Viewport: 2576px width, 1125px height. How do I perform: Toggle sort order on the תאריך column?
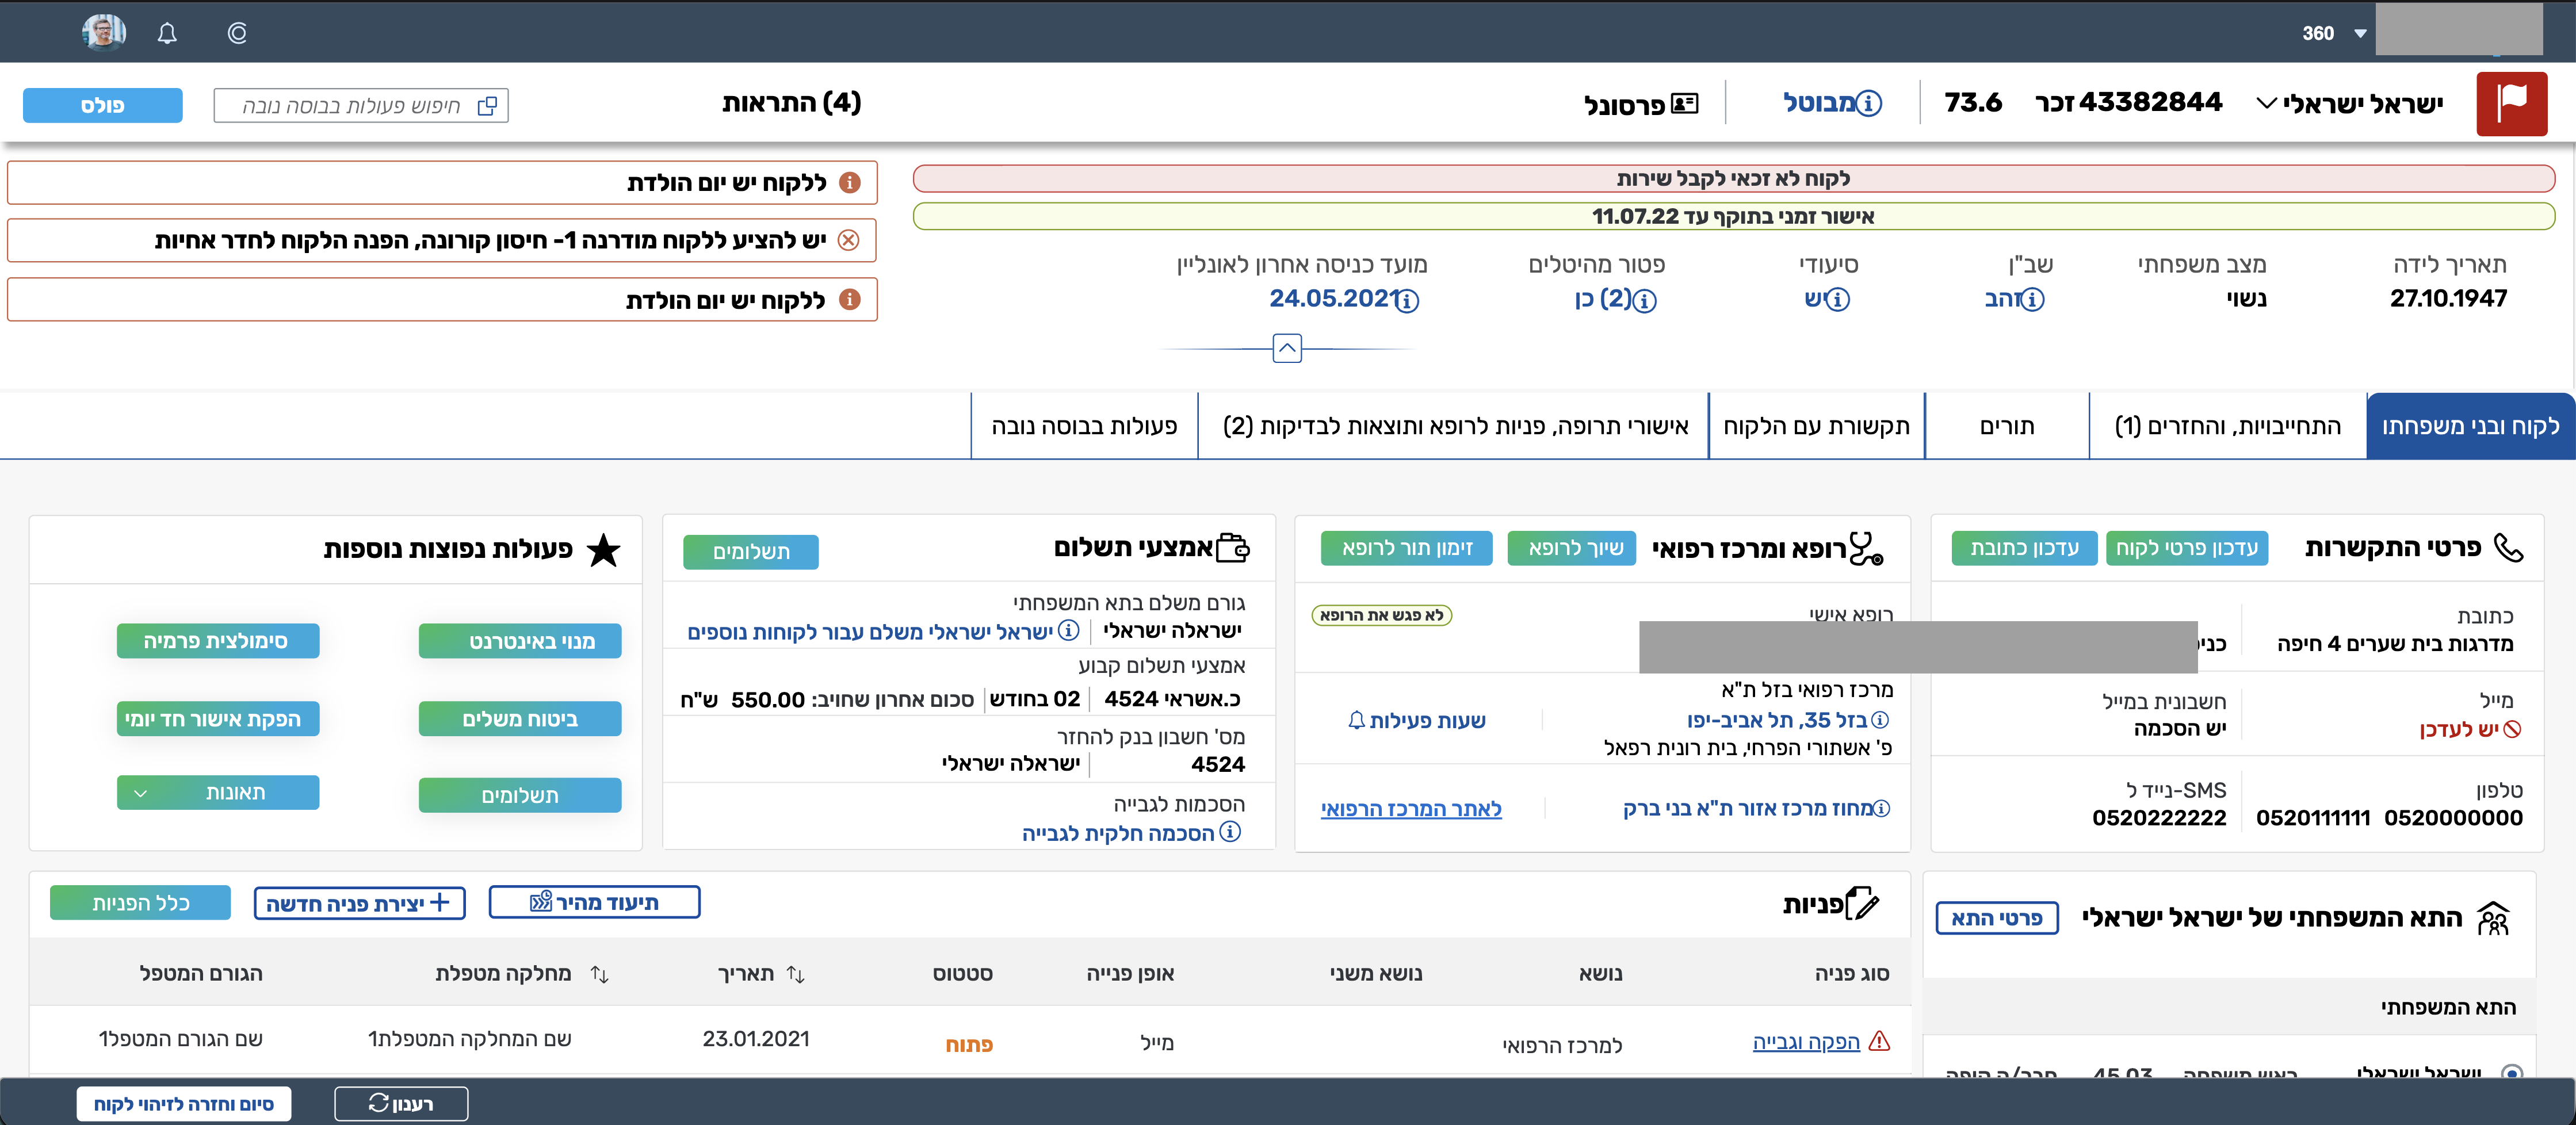pos(797,973)
